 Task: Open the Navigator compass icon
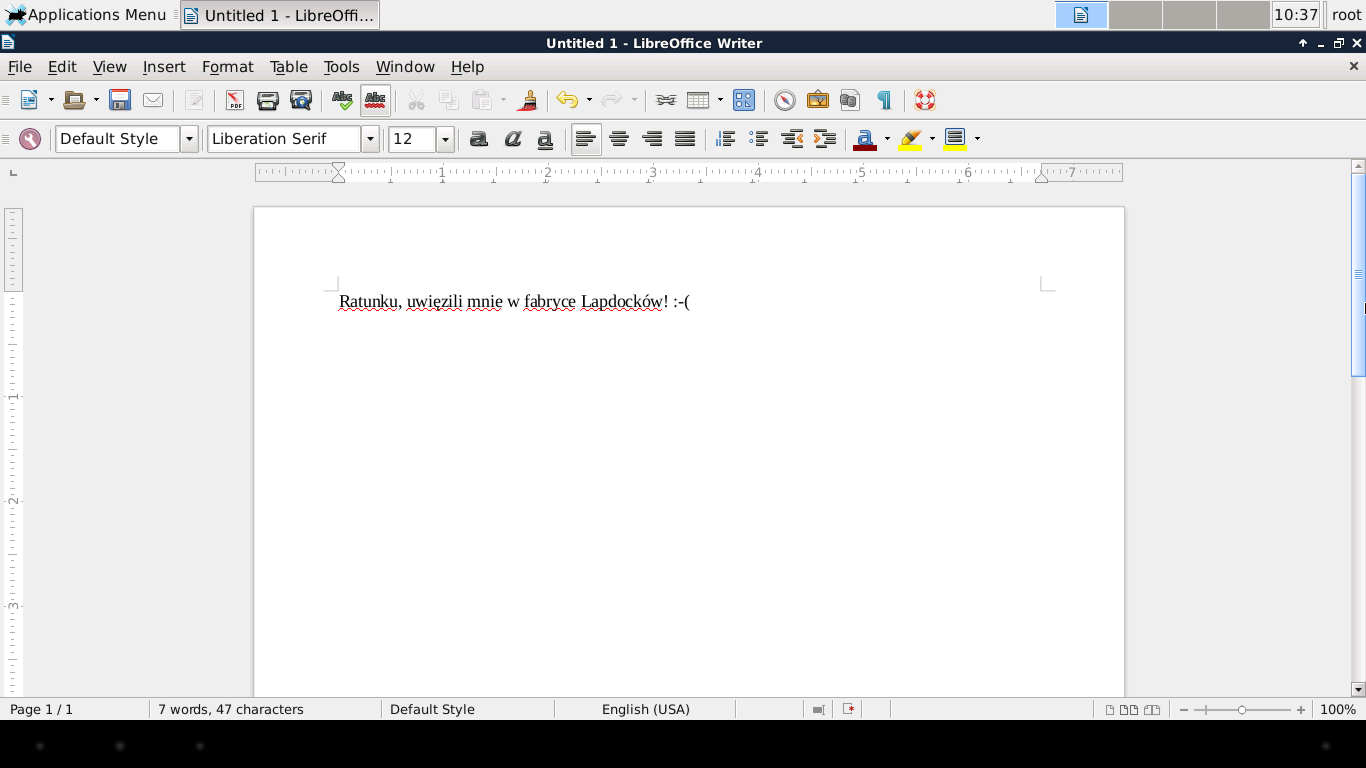pos(785,100)
